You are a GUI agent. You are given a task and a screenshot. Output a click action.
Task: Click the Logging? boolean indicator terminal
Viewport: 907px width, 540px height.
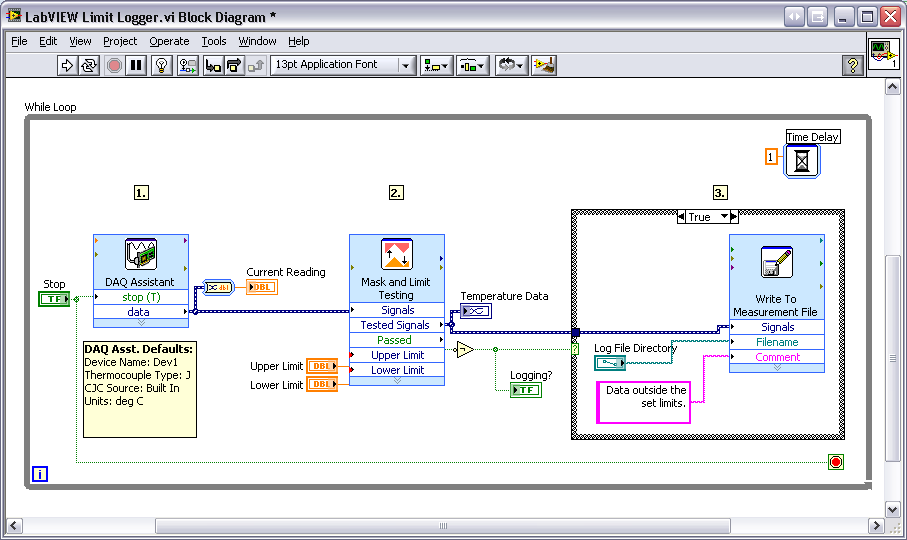(525, 389)
